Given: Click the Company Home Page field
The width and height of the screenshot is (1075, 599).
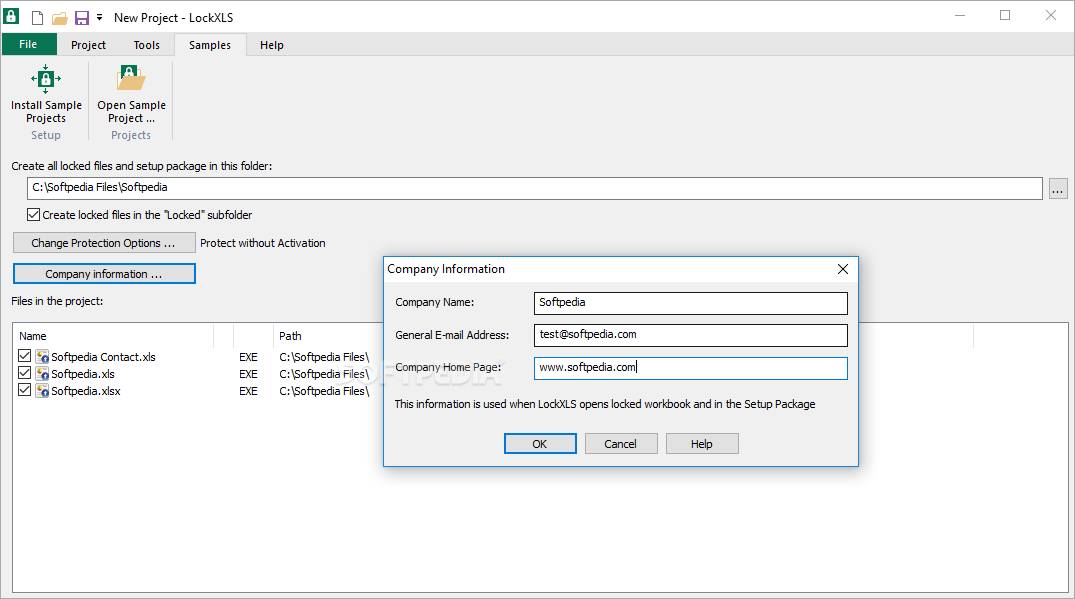Looking at the screenshot, I should click(690, 368).
